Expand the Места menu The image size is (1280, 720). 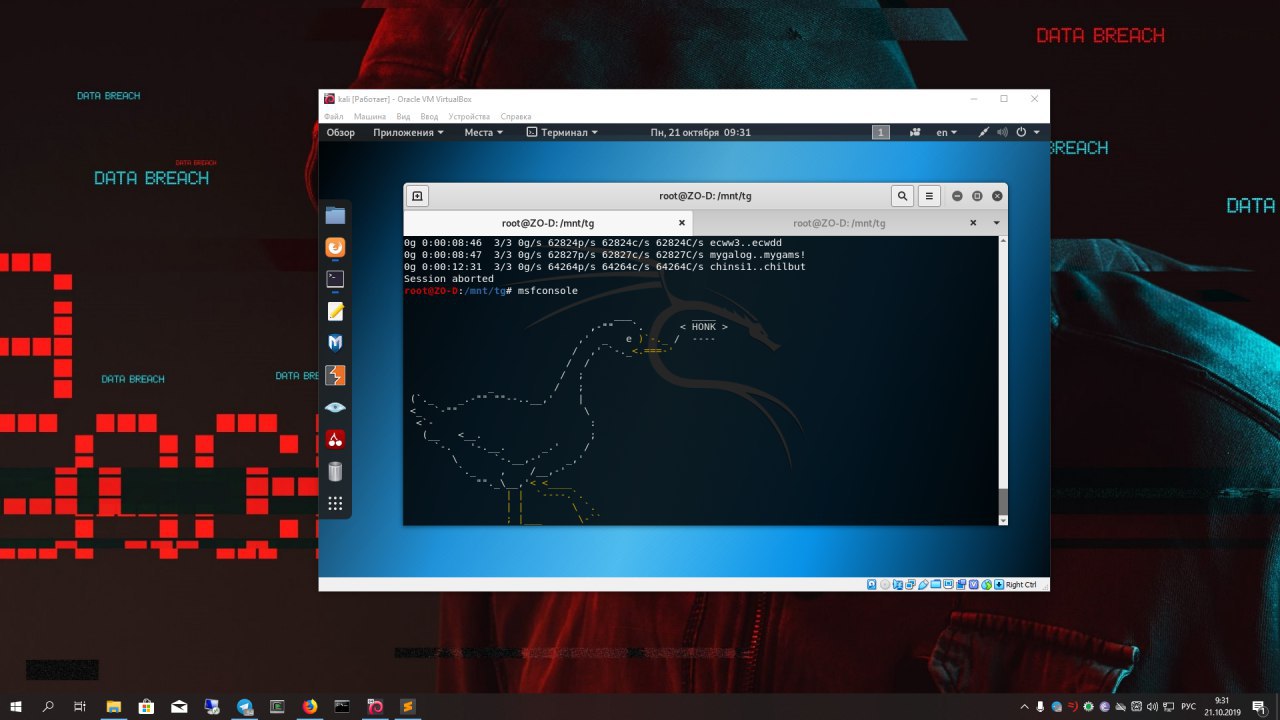pyautogui.click(x=483, y=132)
